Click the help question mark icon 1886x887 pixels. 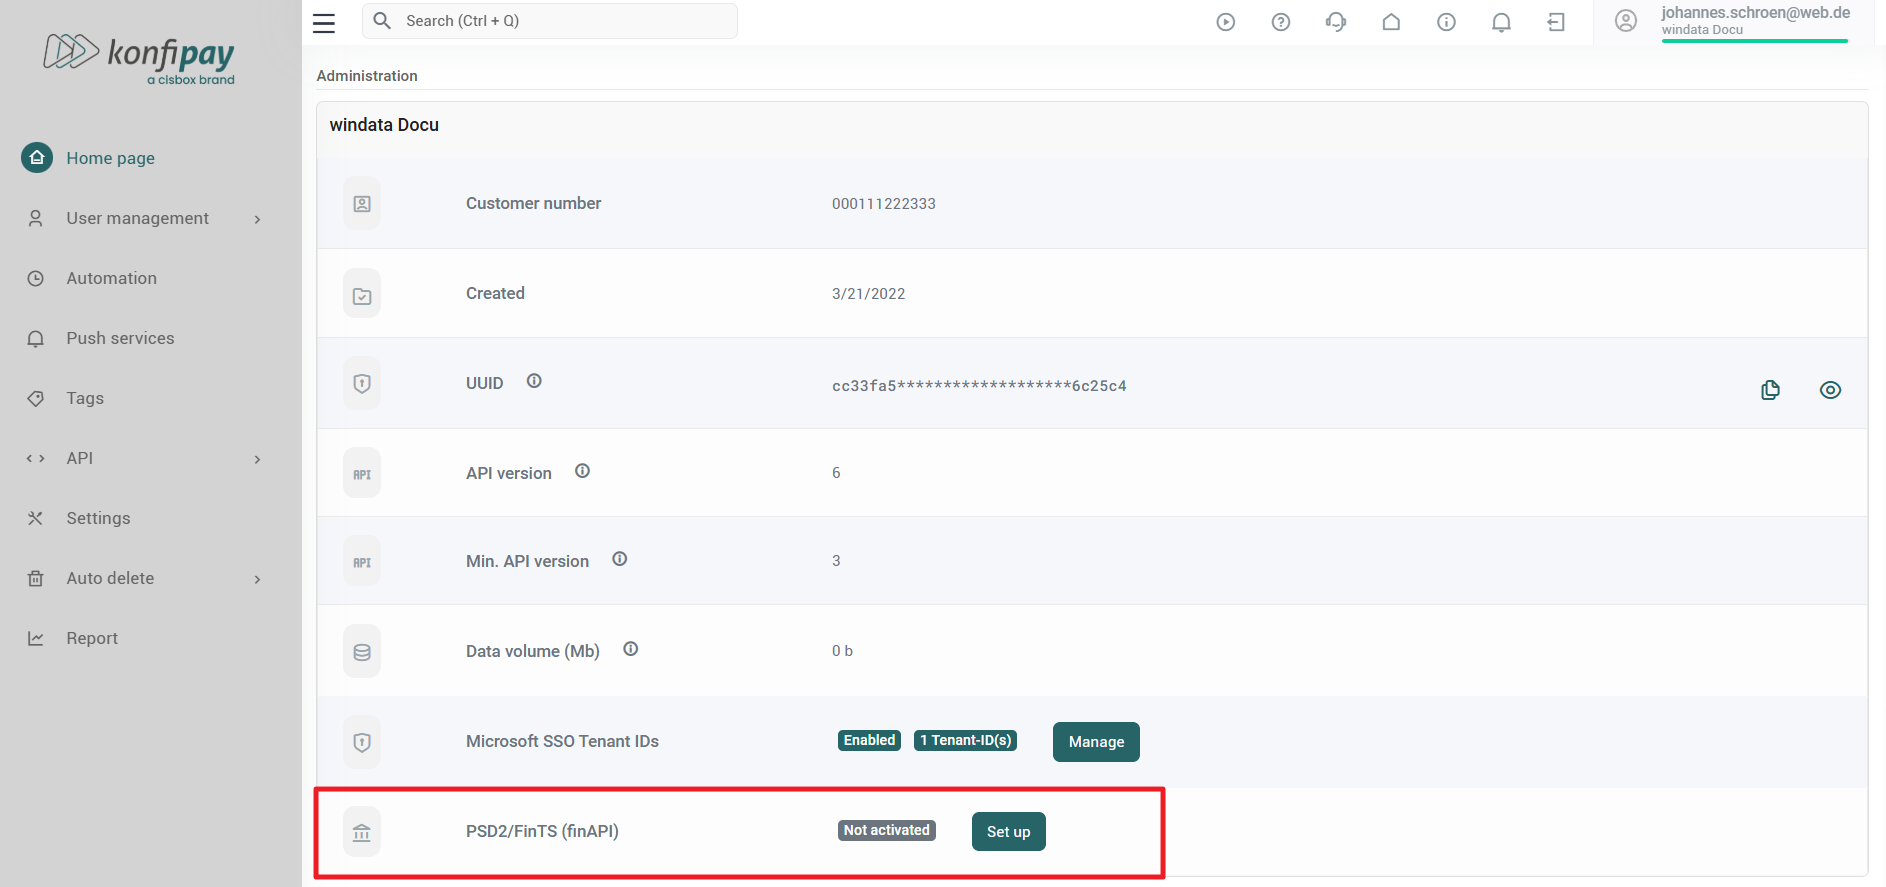pos(1281,22)
